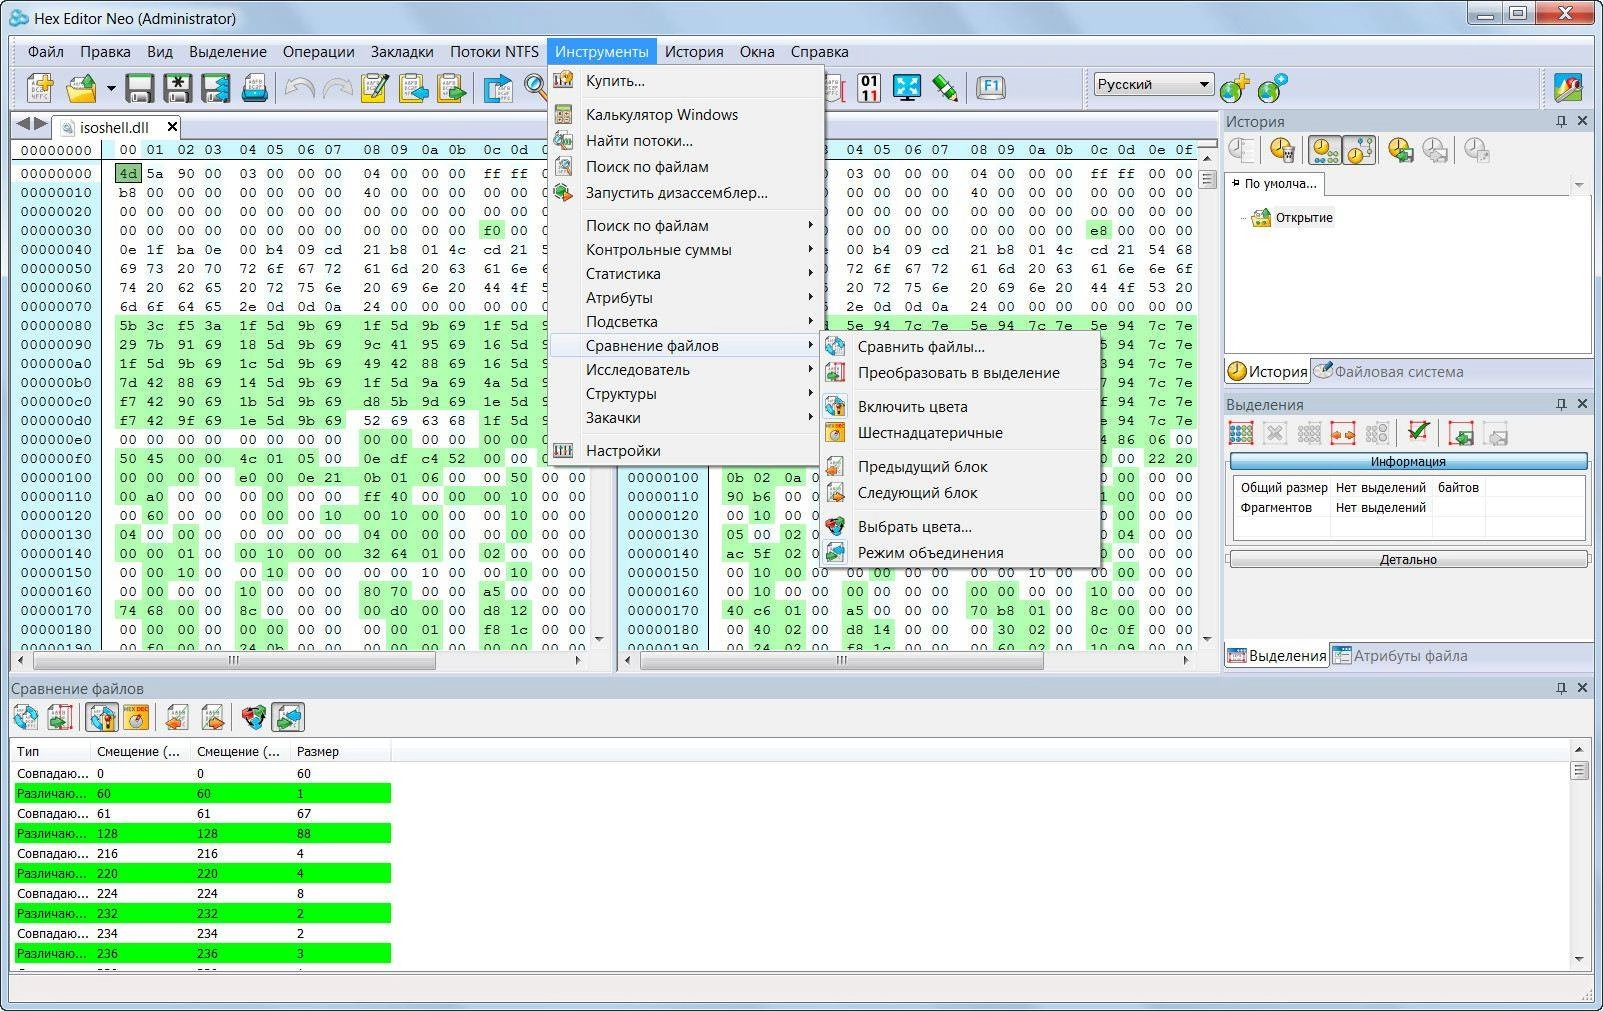1603x1011 pixels.
Task: Open the dropdown arrow beside Open file
Action: coord(111,88)
